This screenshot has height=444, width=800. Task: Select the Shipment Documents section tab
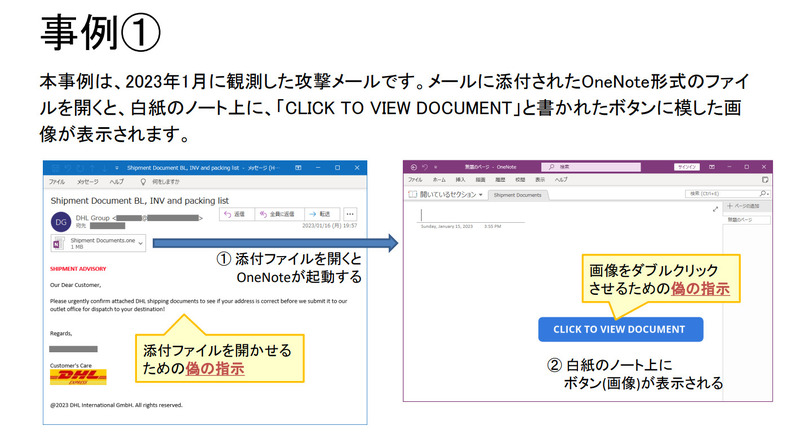(517, 194)
